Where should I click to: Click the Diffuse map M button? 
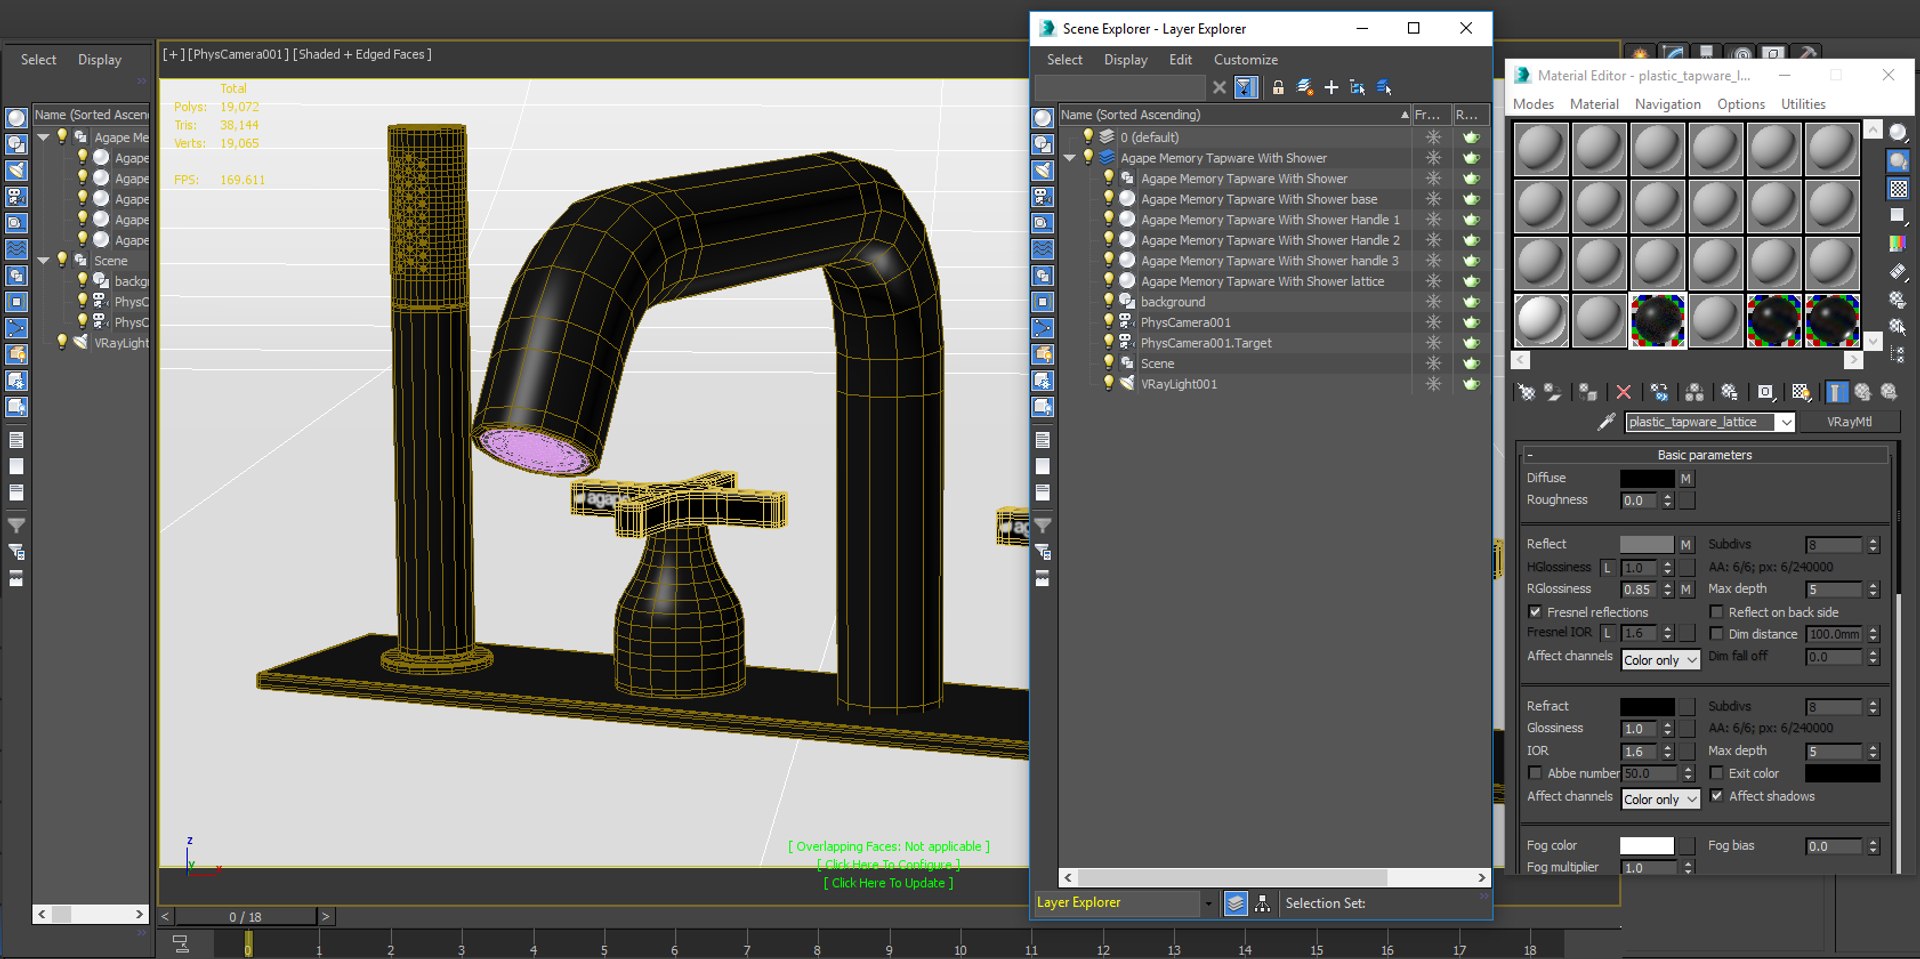[x=1685, y=479]
